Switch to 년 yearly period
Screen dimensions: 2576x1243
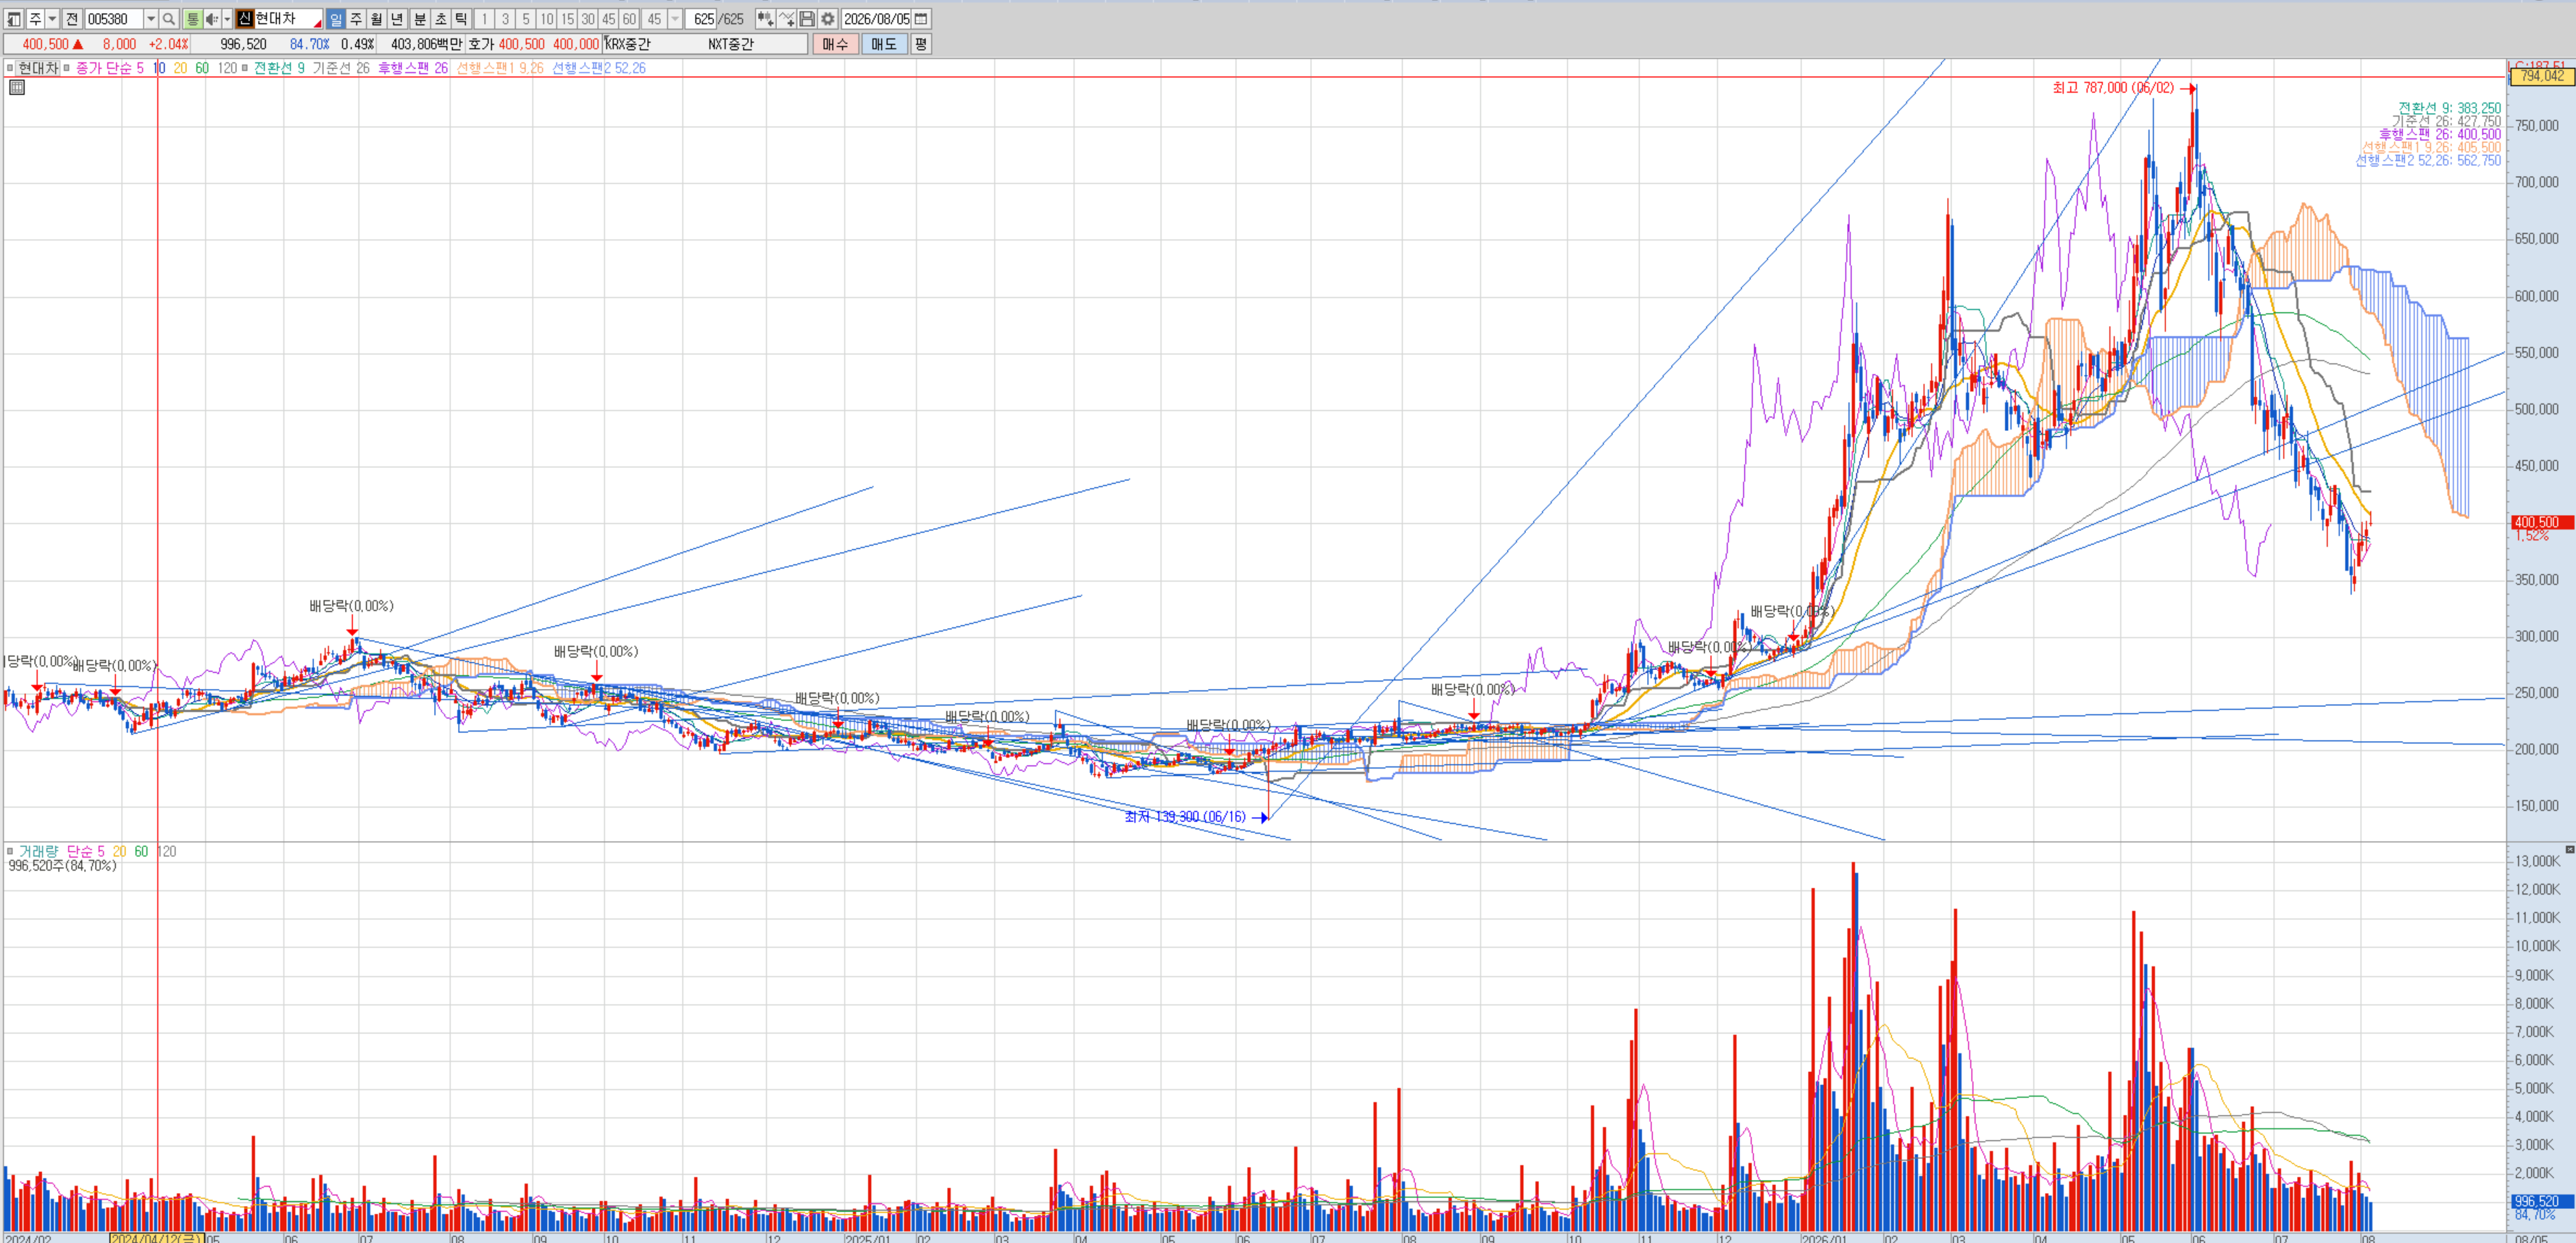(x=397, y=19)
